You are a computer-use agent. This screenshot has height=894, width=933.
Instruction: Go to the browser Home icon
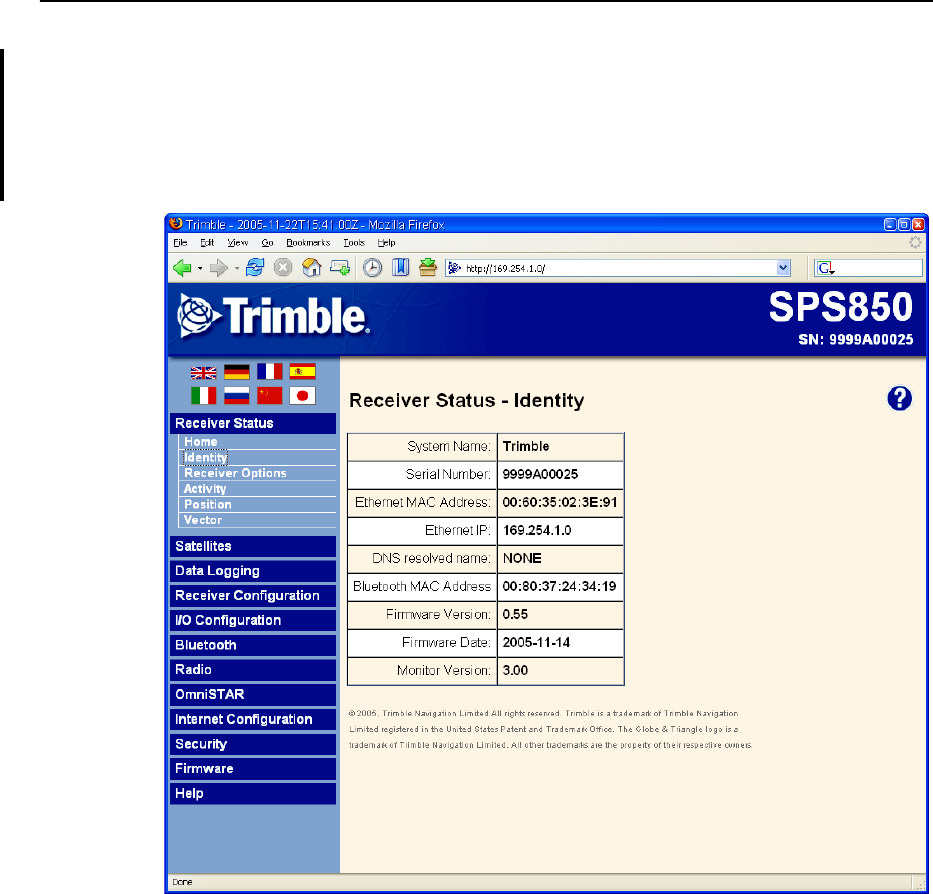tap(312, 268)
